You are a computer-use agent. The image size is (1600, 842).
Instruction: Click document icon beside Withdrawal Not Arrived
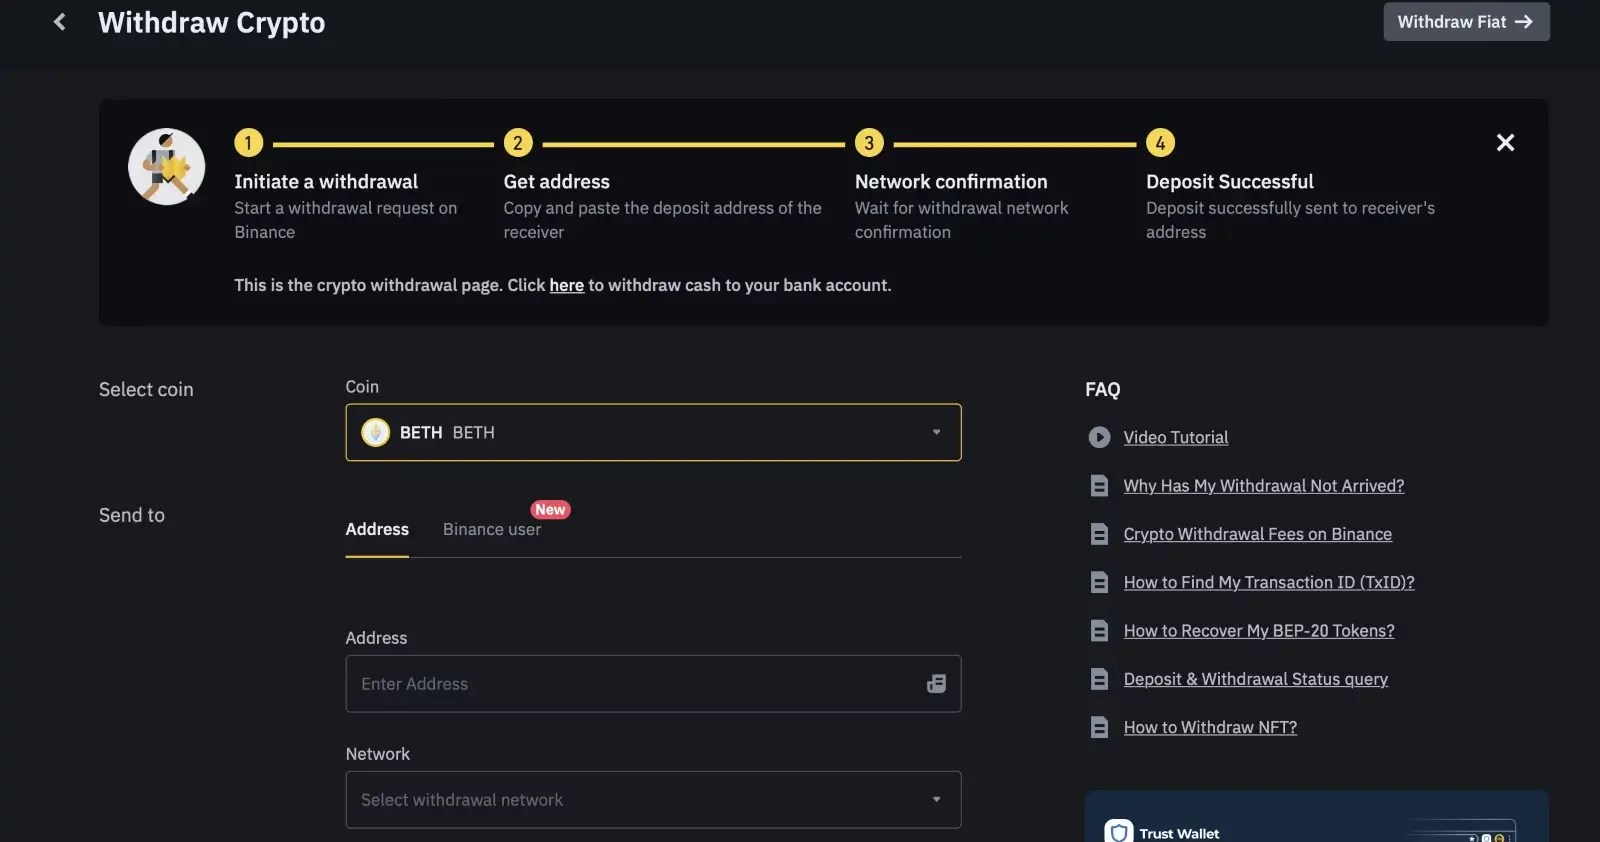coord(1099,486)
